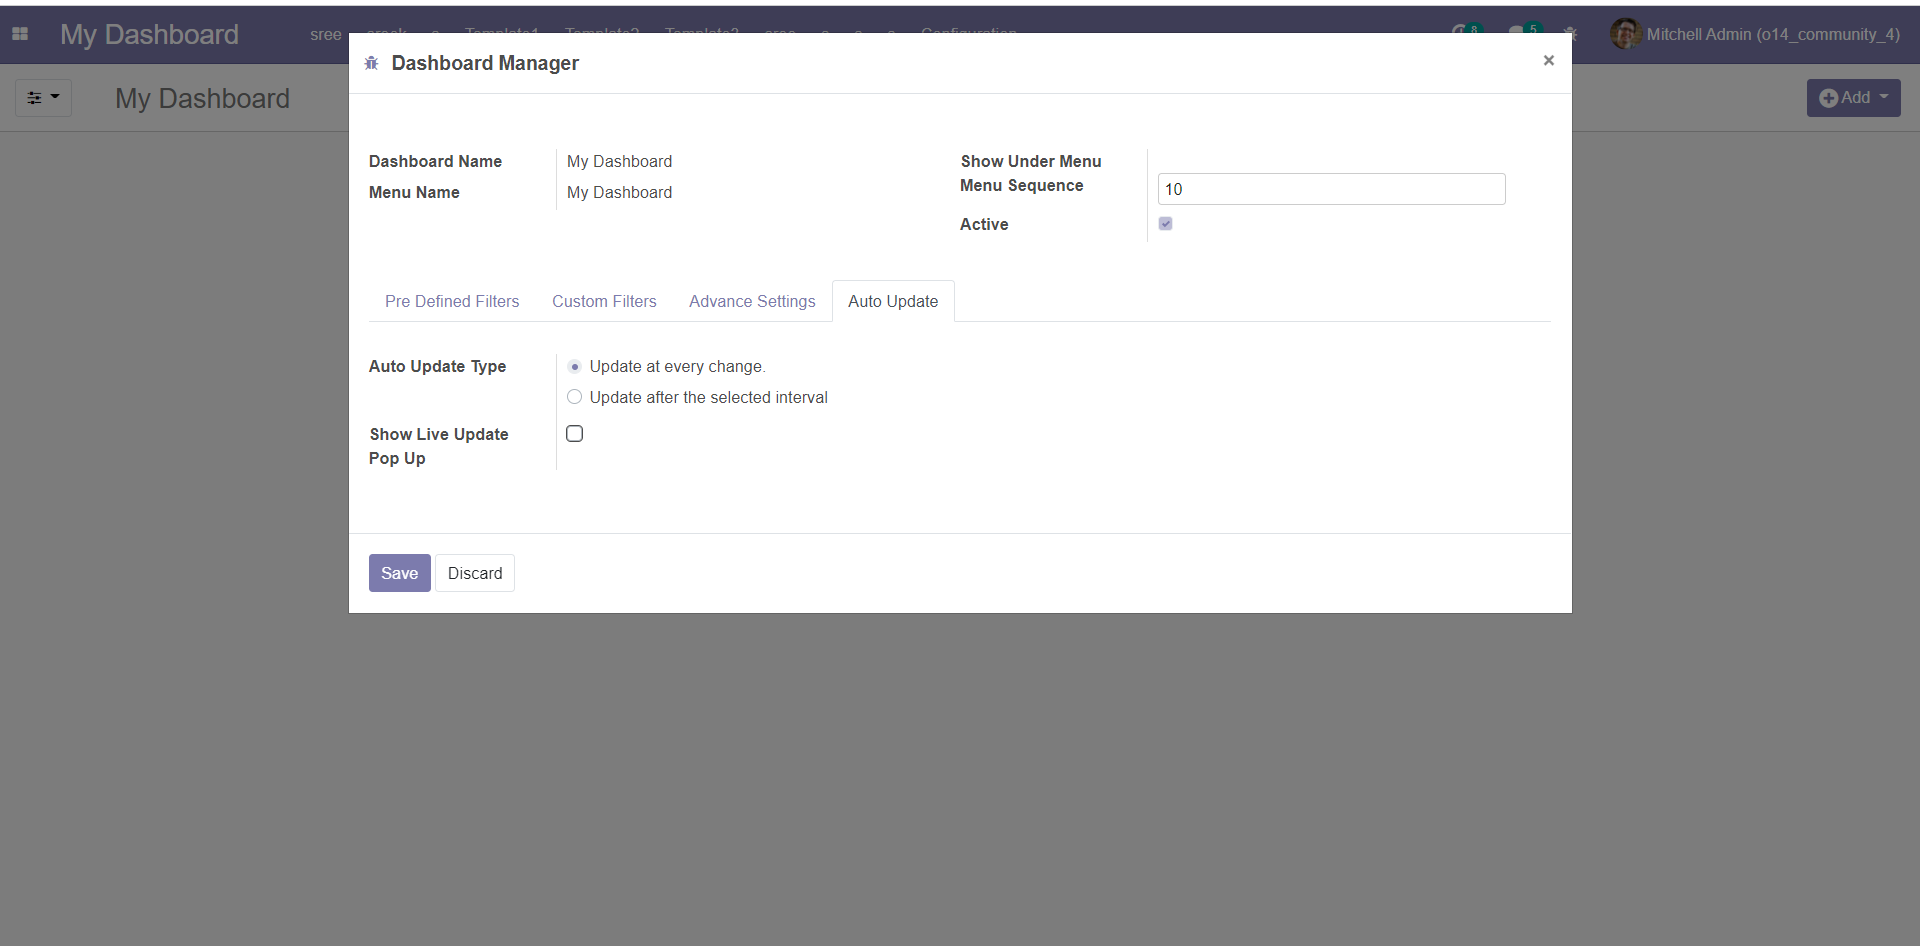Screen dimensions: 1920x946
Task: Open the sree menu in navbar
Action: (x=325, y=34)
